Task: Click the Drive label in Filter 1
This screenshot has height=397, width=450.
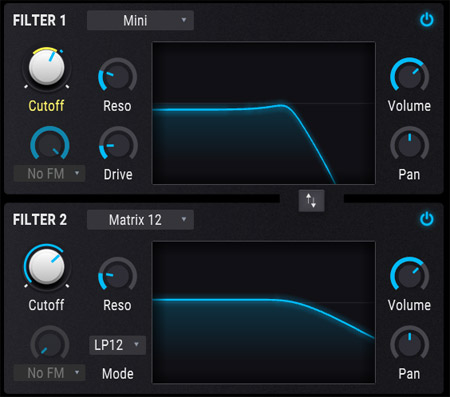Action: coord(118,174)
